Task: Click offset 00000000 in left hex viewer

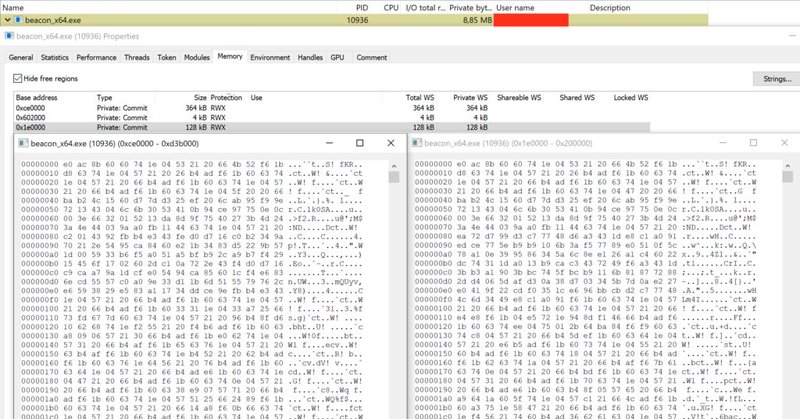Action: coord(40,165)
